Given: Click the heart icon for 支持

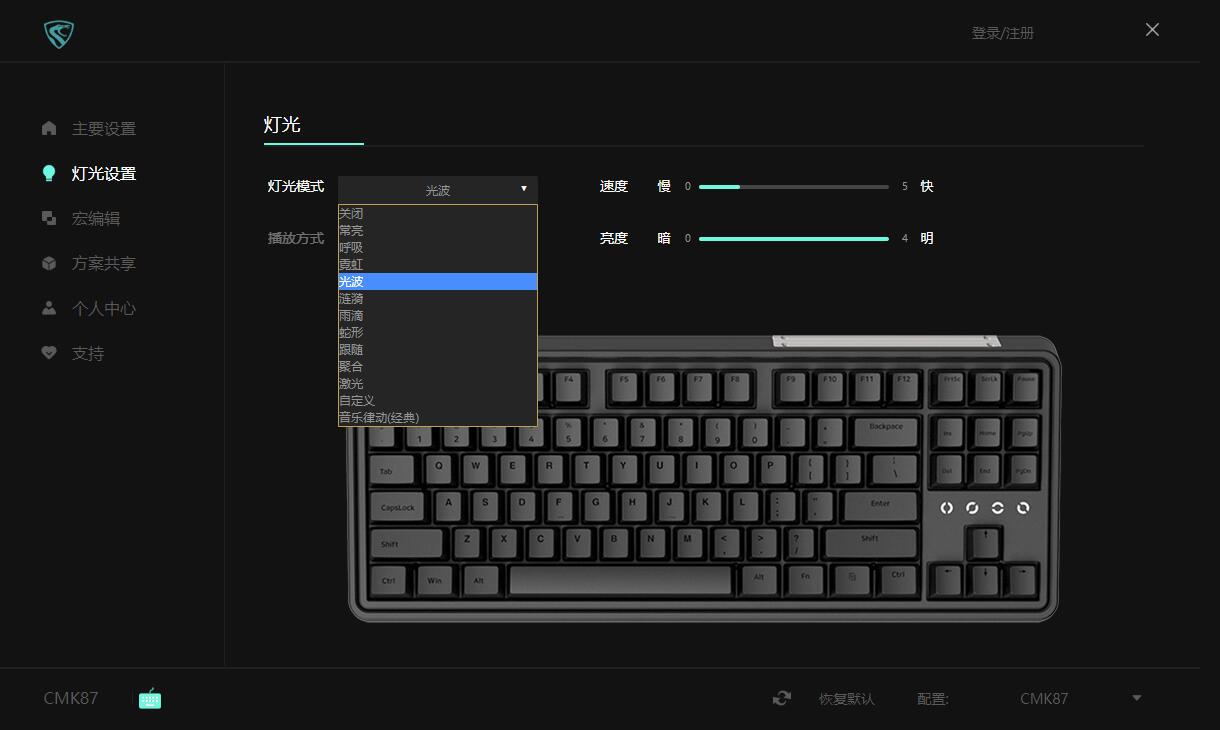Looking at the screenshot, I should [49, 353].
